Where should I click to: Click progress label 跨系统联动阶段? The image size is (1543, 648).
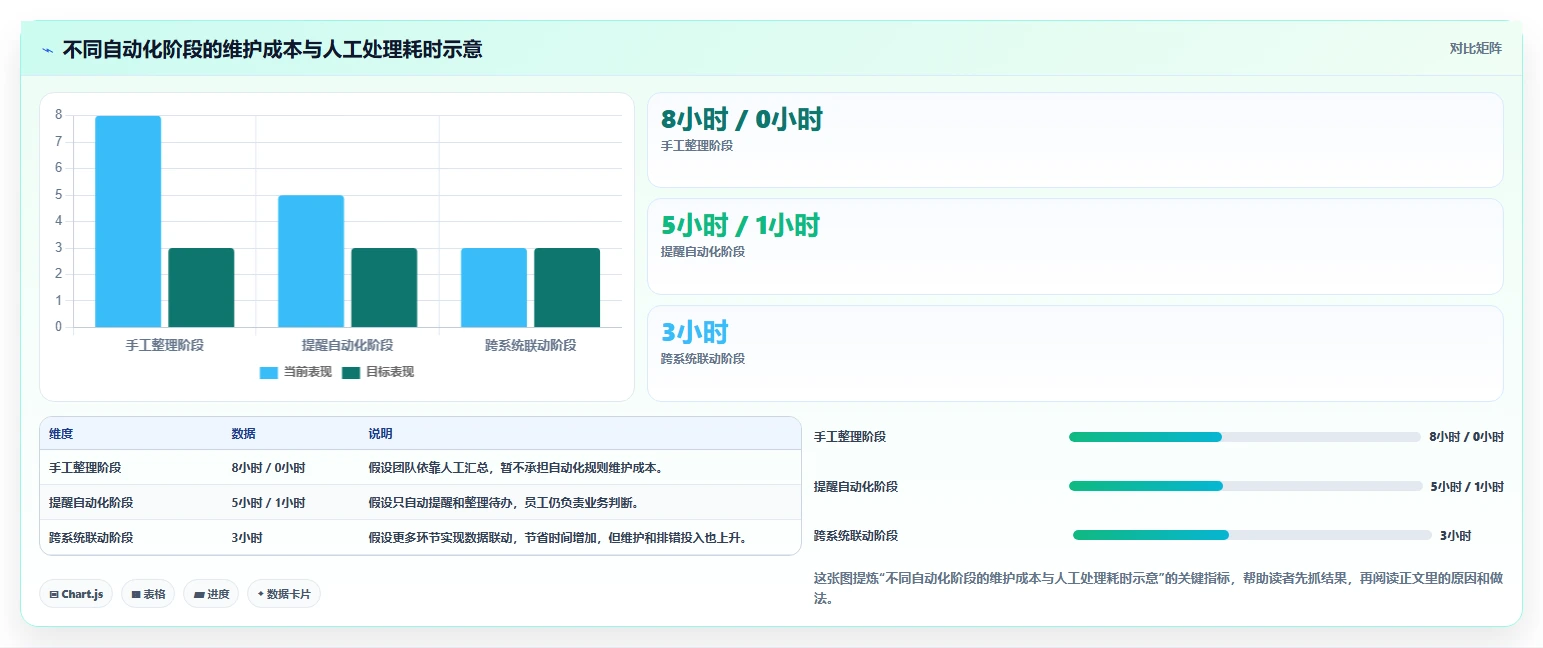[856, 535]
